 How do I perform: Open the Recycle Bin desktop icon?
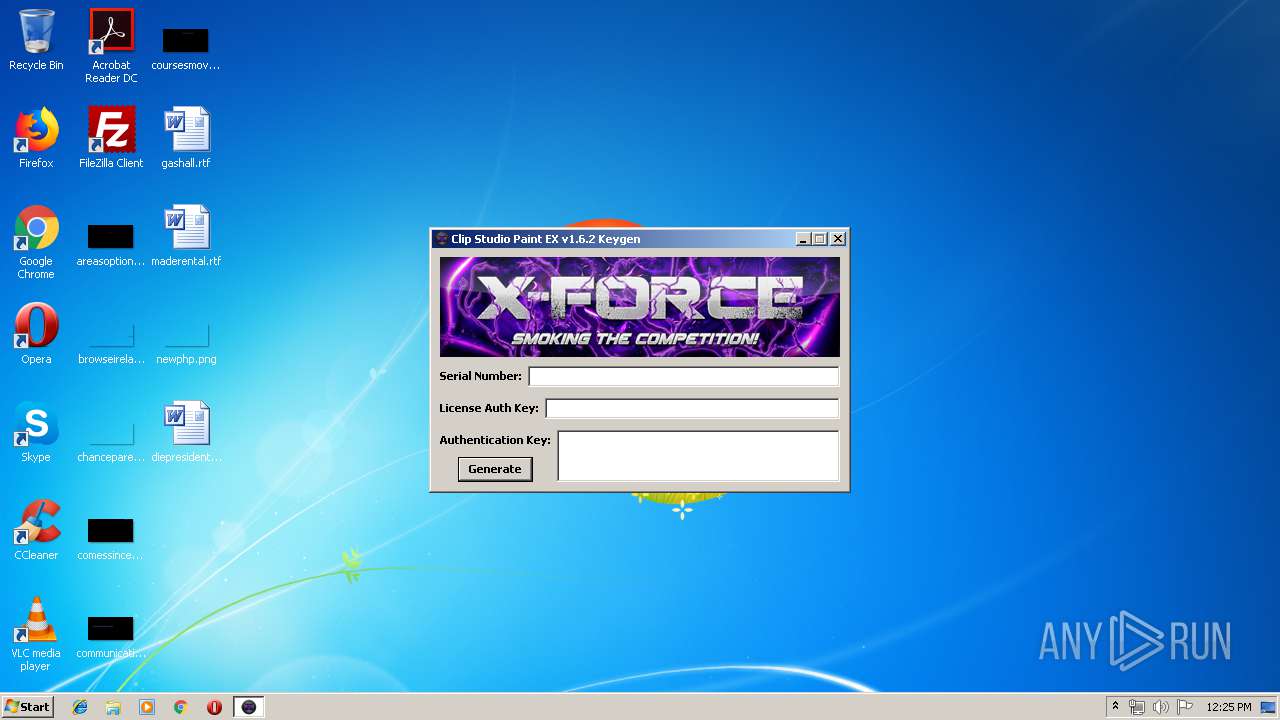coord(36,40)
